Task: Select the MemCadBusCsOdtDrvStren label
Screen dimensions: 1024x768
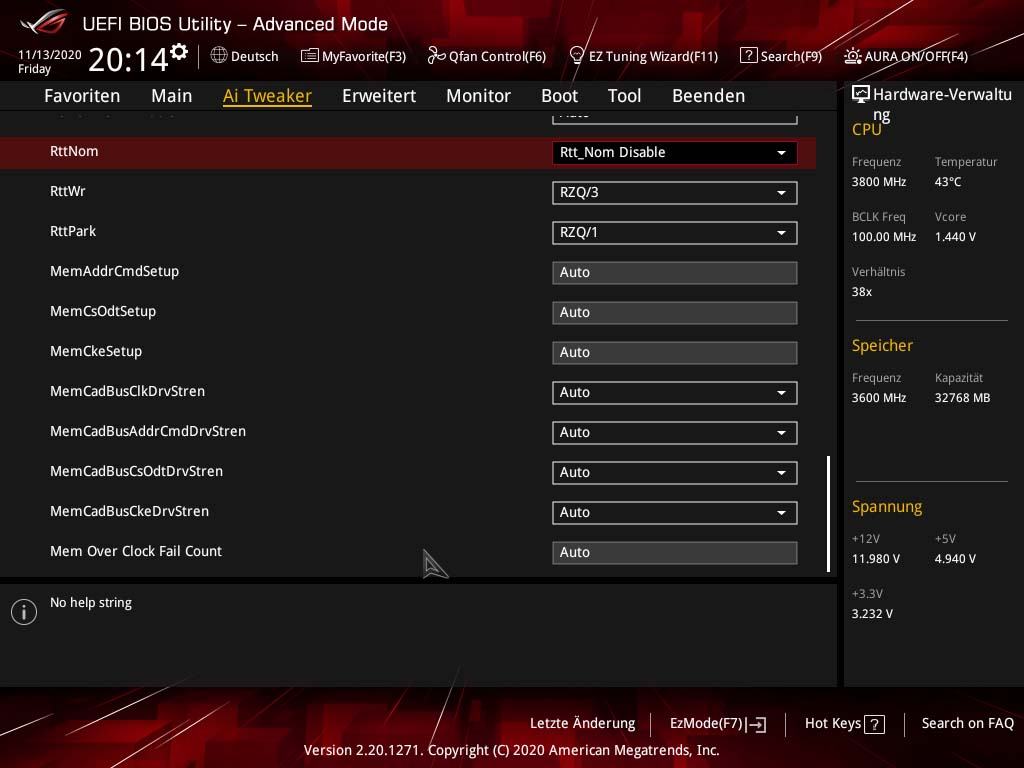Action: pyautogui.click(x=136, y=472)
